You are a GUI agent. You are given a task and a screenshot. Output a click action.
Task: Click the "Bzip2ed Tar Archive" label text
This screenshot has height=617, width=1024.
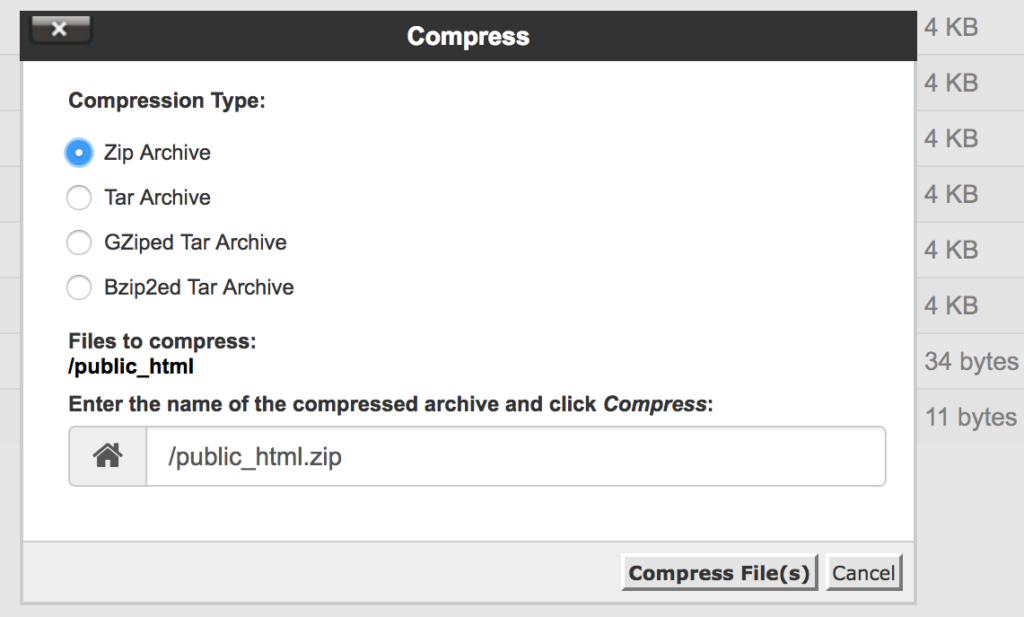[x=199, y=287]
